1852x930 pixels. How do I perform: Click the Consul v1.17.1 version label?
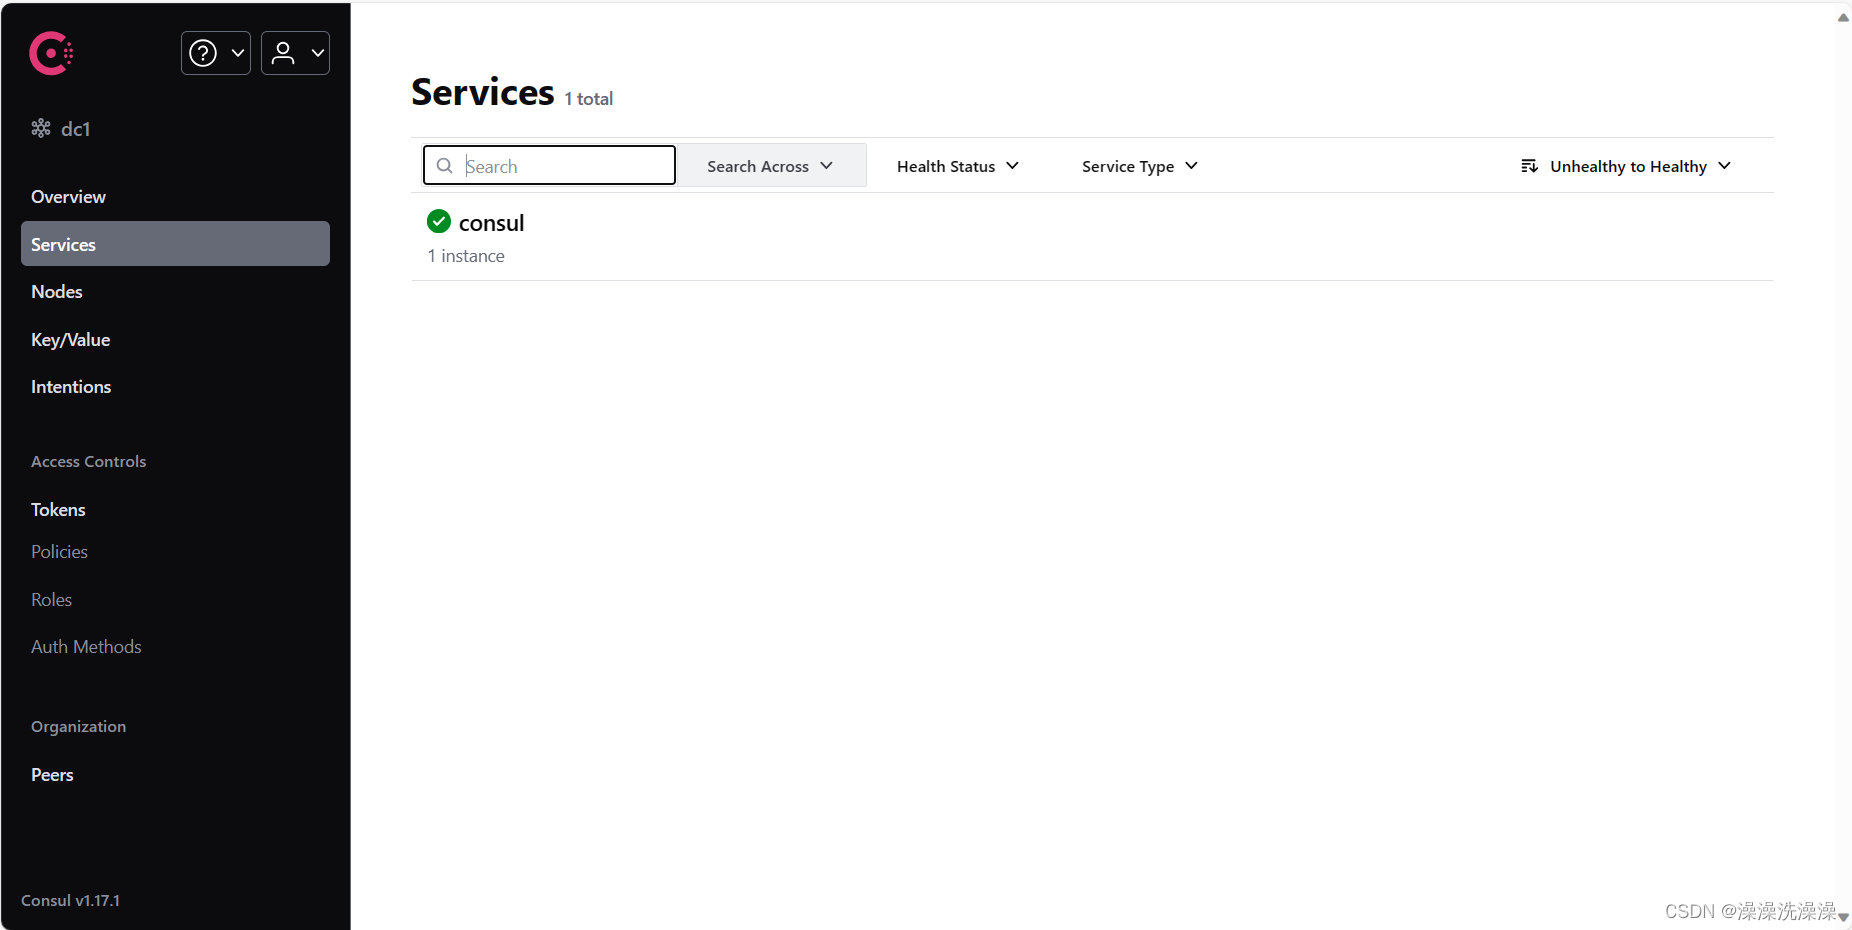click(71, 900)
